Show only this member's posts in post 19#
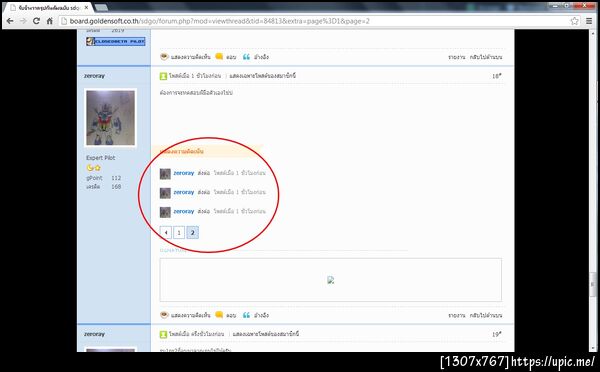The image size is (600, 372). tap(266, 334)
